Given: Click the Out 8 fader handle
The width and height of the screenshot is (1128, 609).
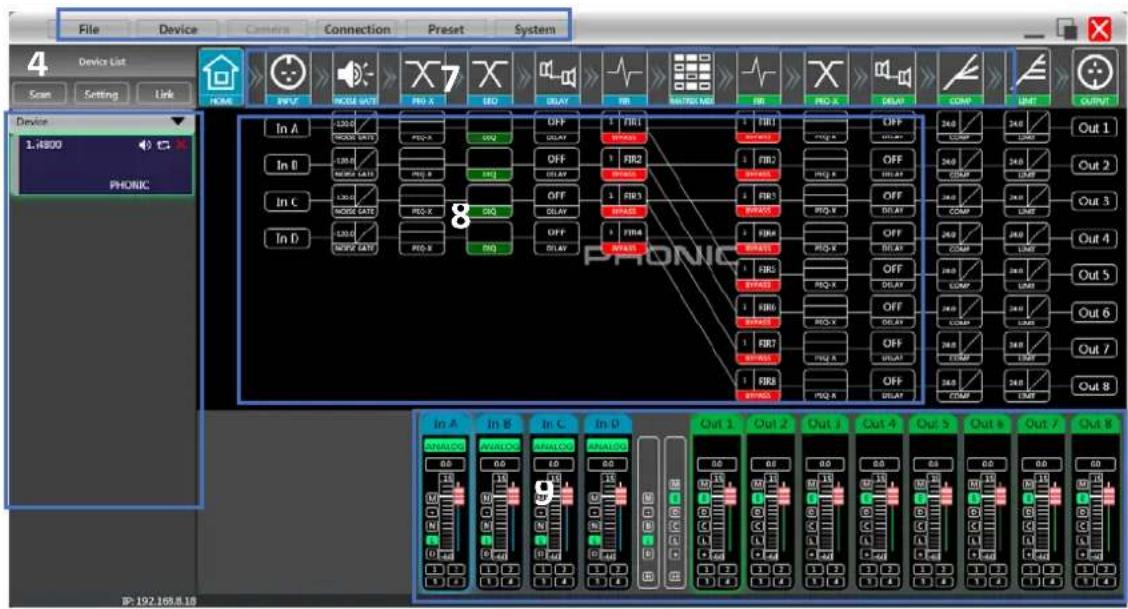Looking at the screenshot, I should pos(1109,496).
